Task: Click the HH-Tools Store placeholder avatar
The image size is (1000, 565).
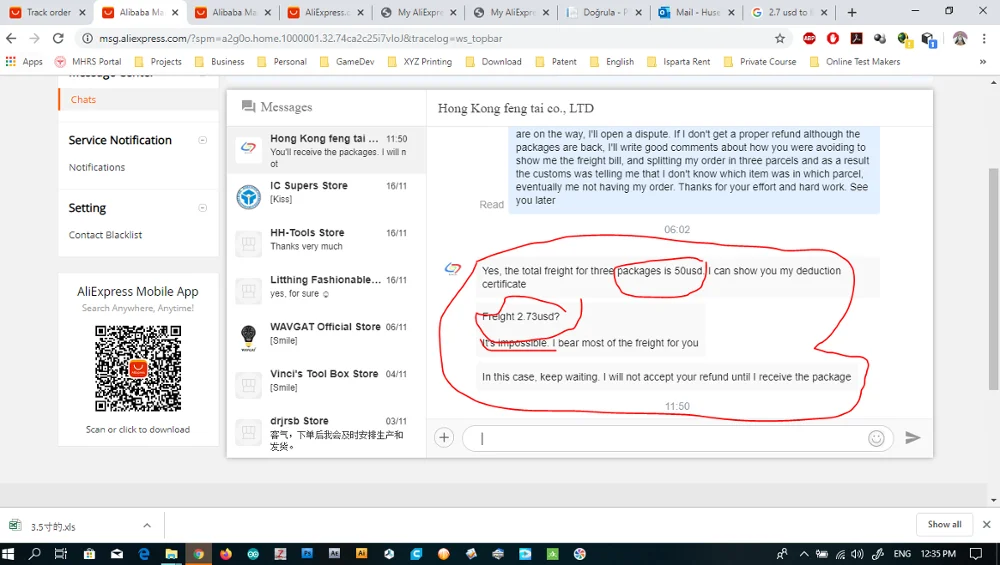Action: point(249,244)
